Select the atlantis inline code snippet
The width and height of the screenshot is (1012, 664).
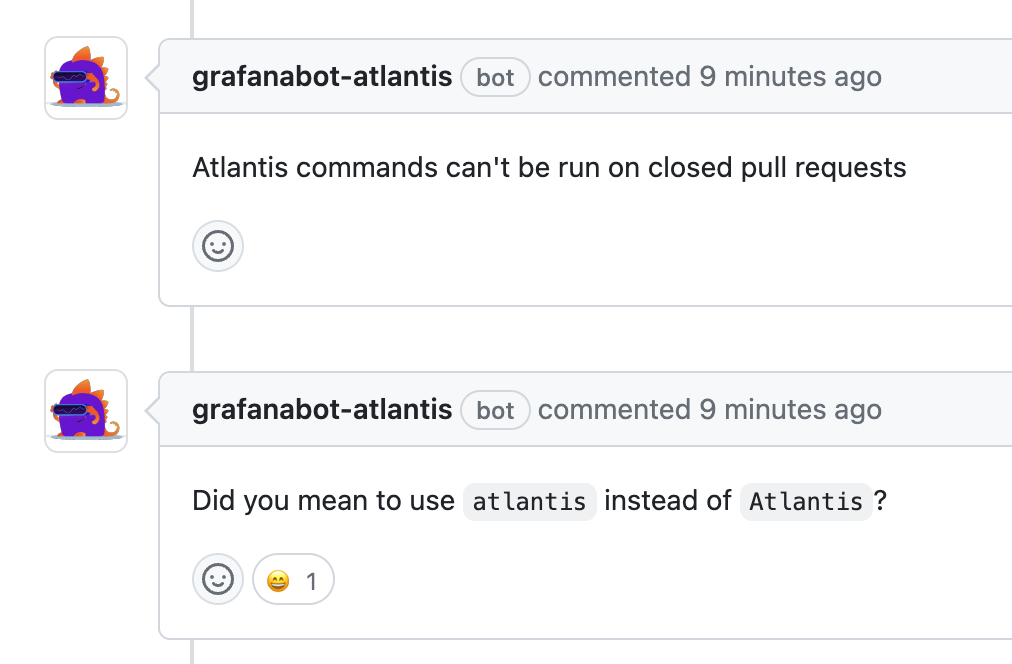[529, 502]
